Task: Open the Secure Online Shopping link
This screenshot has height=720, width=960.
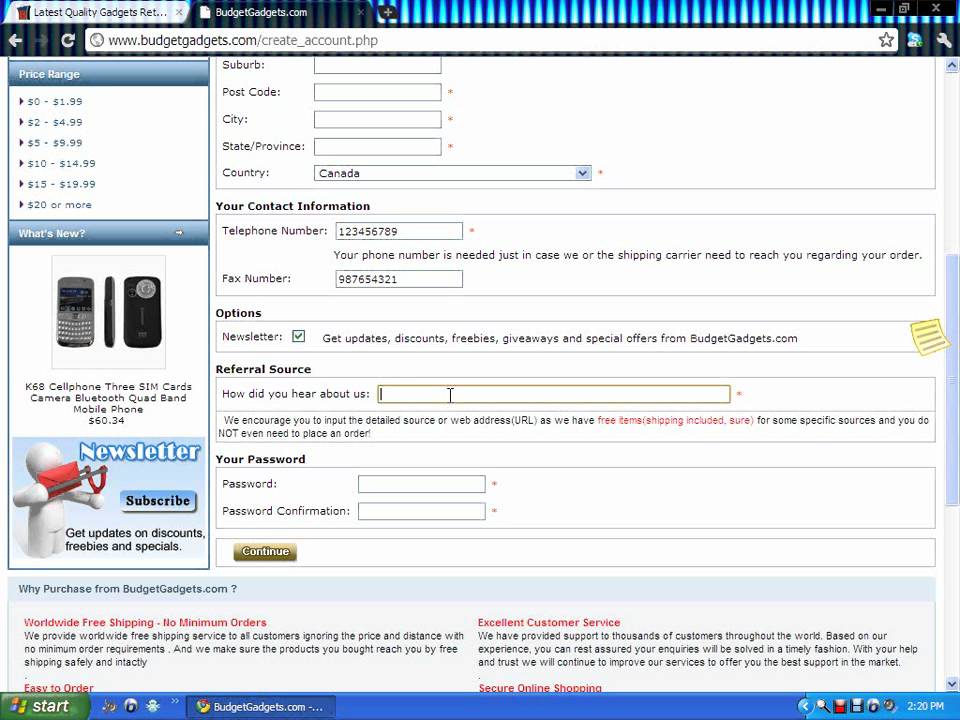Action: 540,688
